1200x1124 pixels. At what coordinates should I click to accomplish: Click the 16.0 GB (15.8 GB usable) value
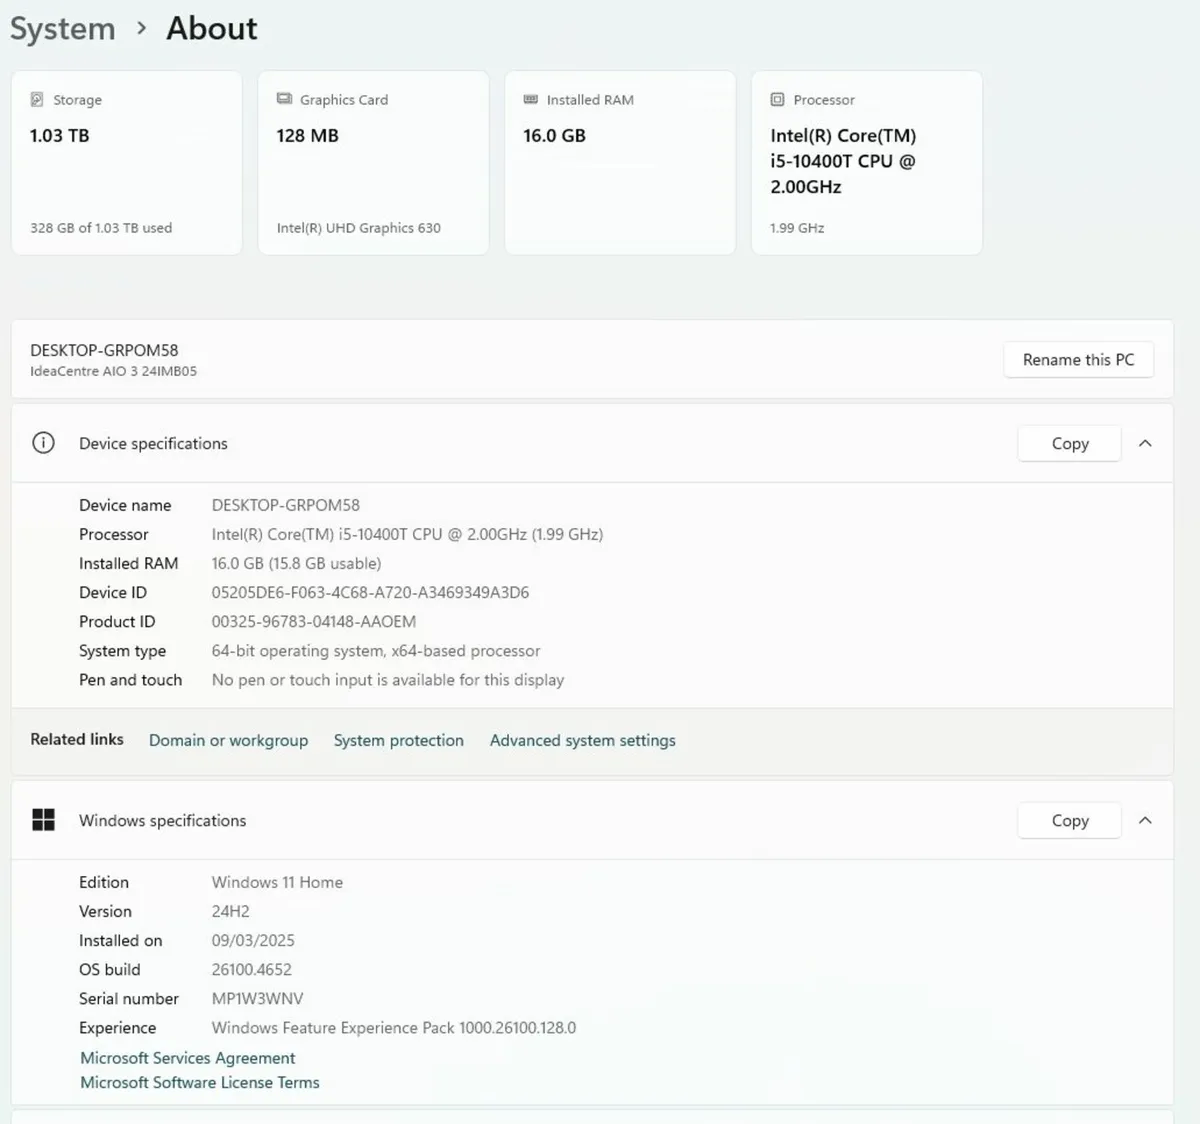coord(296,563)
